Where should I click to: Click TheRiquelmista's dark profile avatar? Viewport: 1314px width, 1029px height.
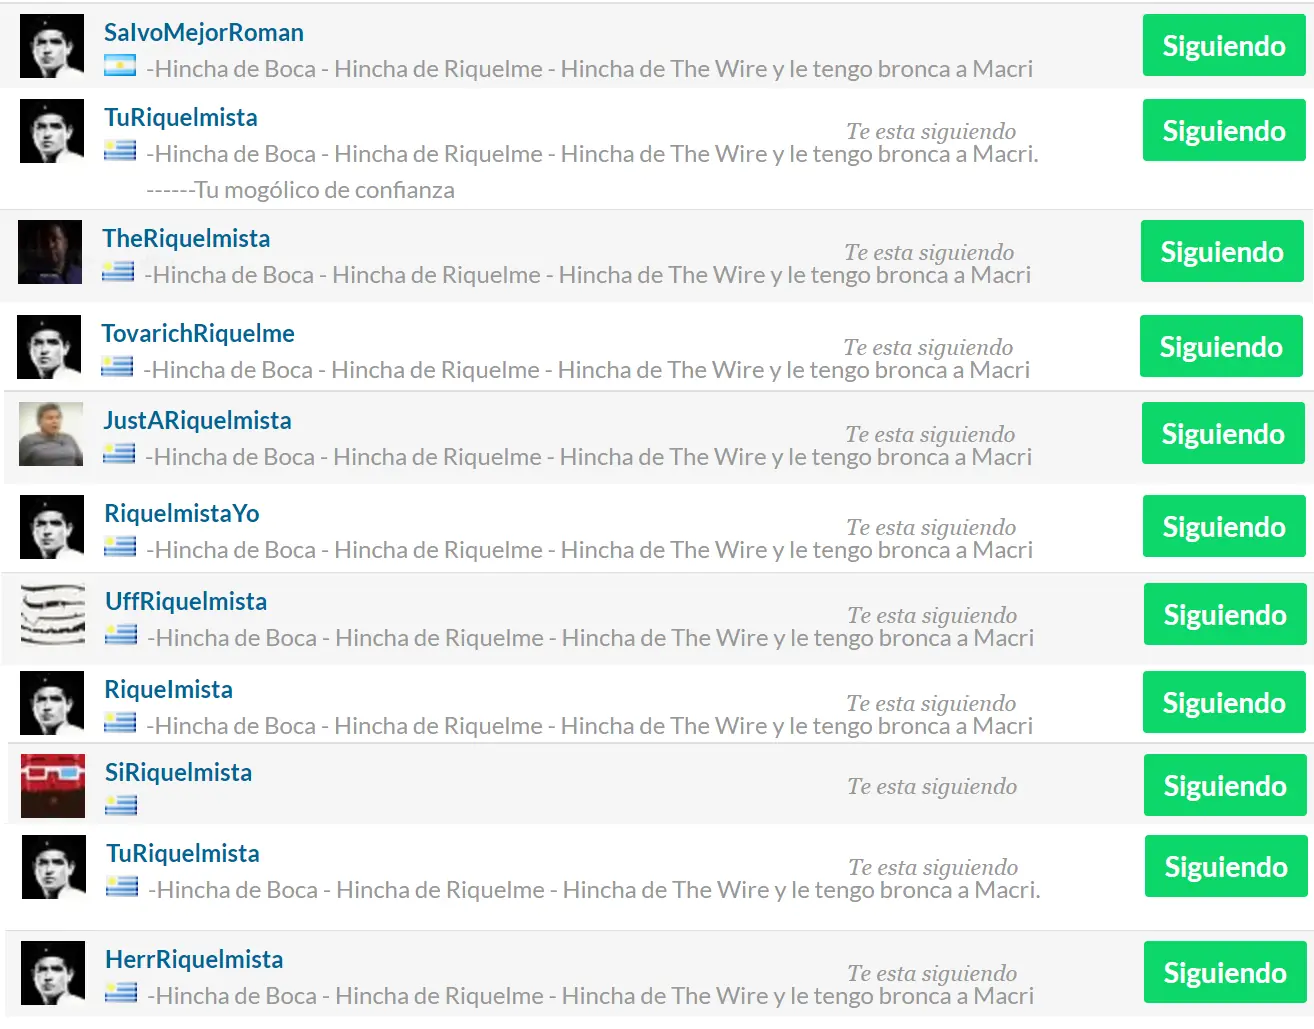point(50,252)
